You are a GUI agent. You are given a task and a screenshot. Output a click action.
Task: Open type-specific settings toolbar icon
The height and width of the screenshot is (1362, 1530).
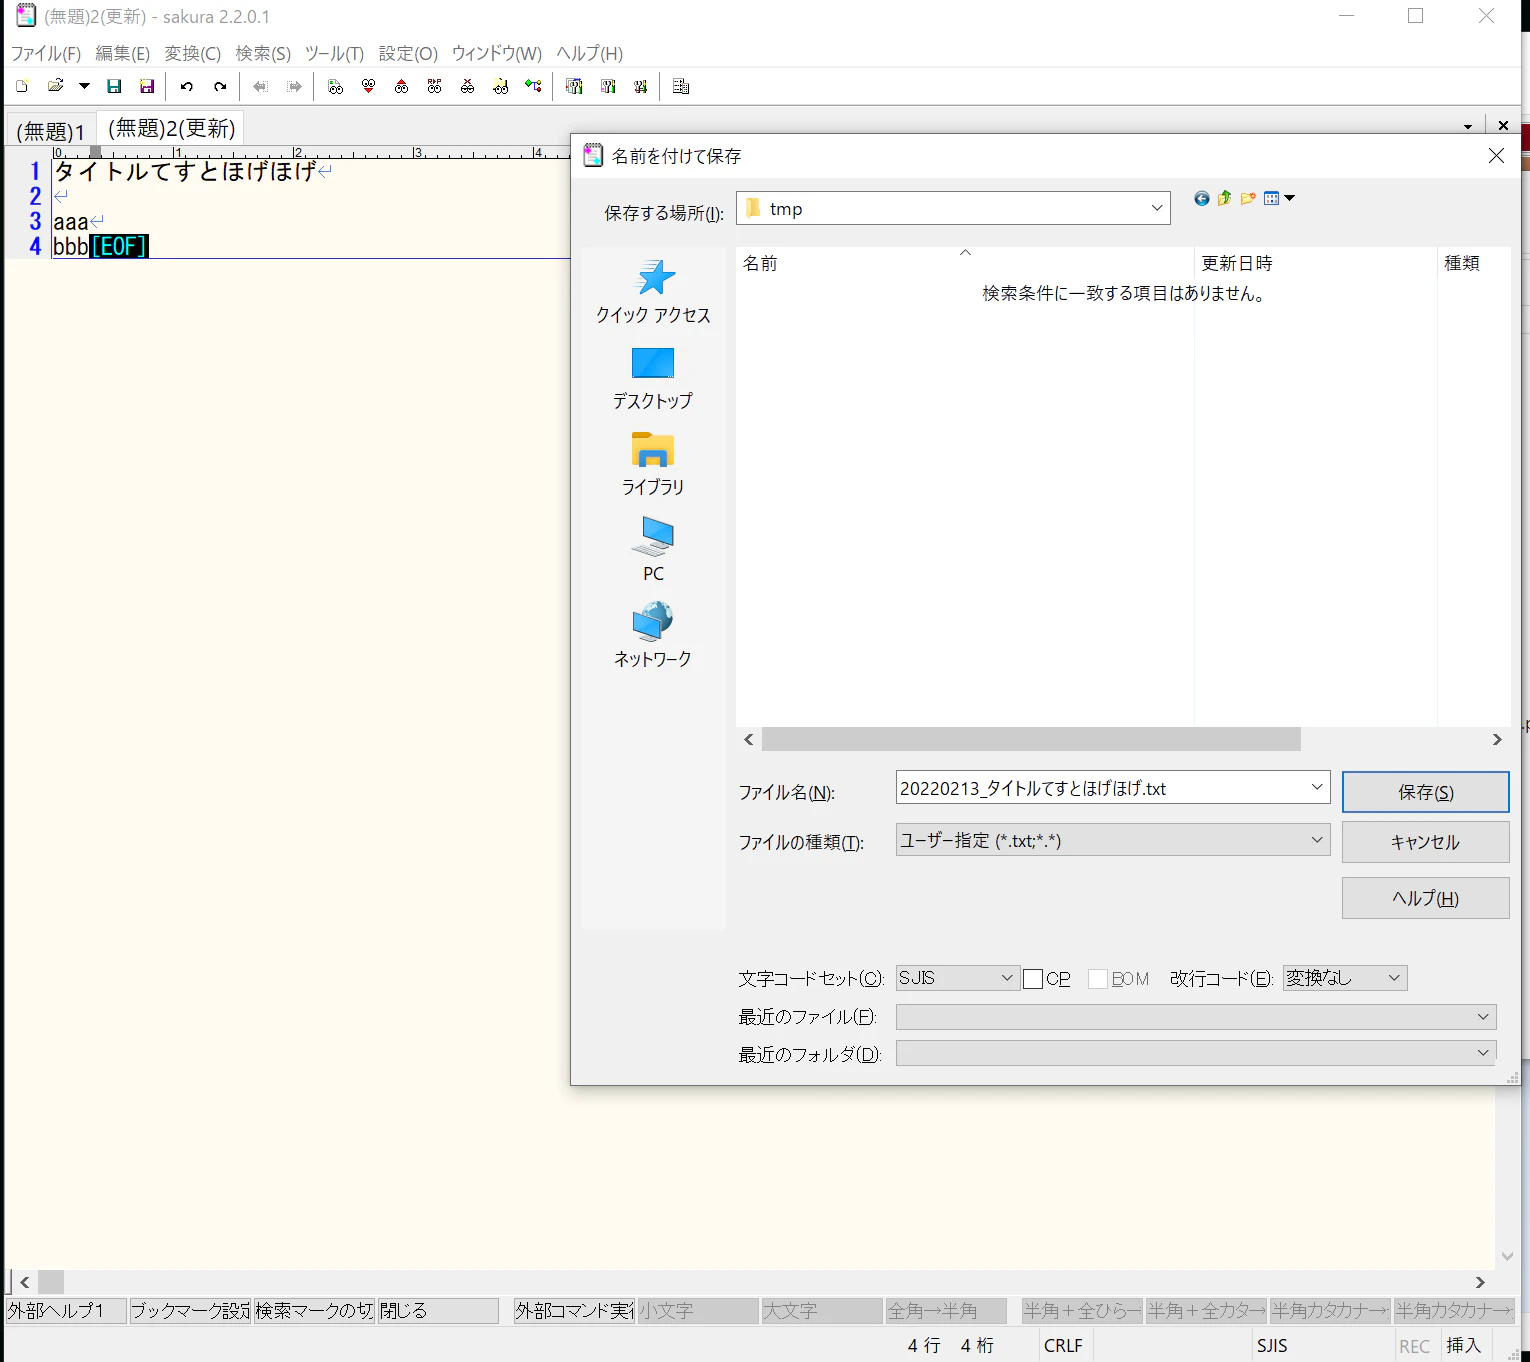click(x=574, y=87)
